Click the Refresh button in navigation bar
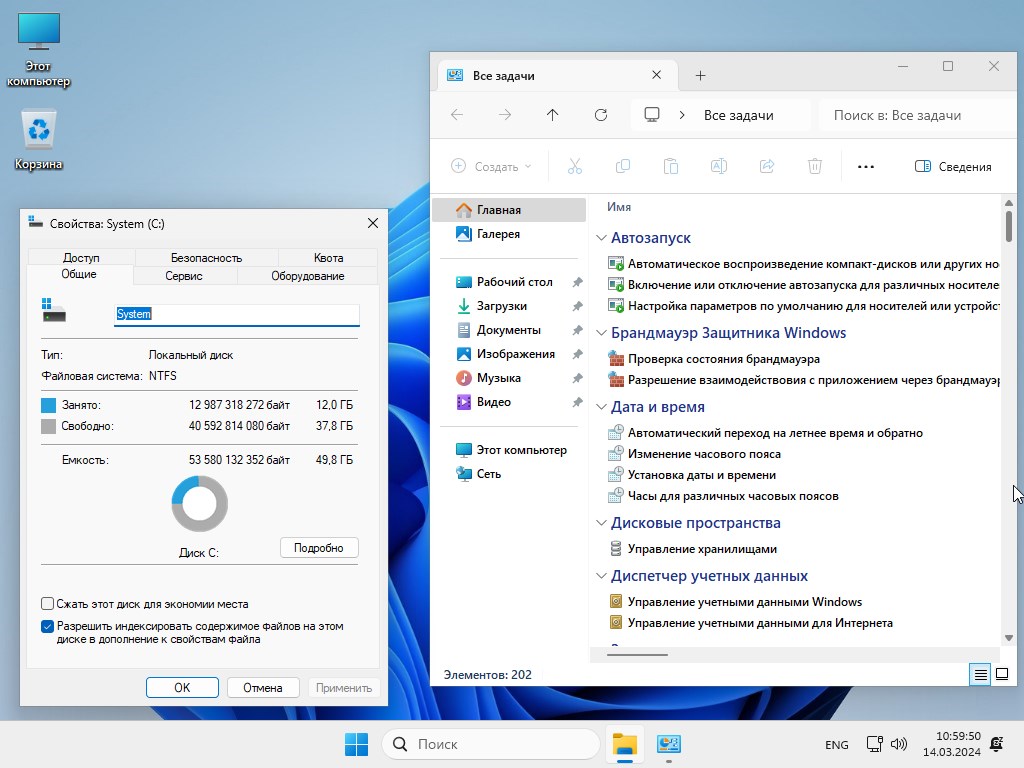The image size is (1024, 768). 601,115
